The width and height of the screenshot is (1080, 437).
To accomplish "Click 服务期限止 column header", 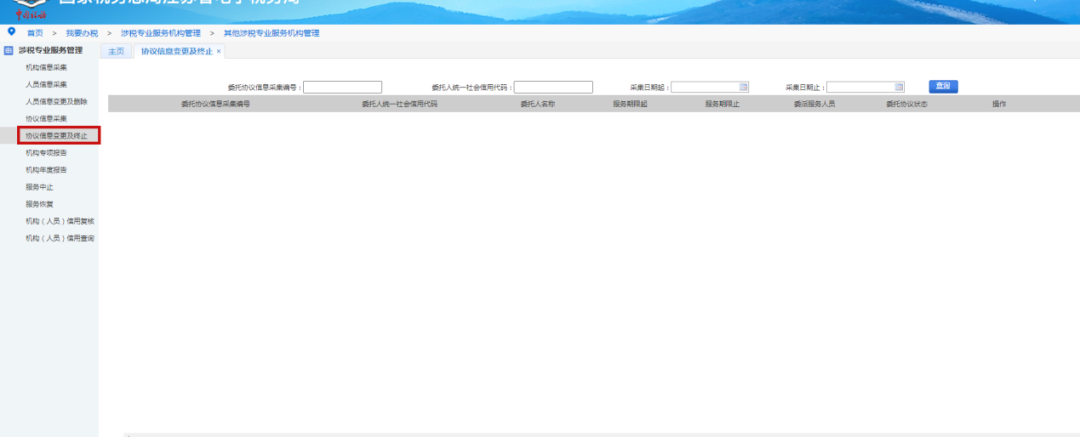I will point(722,104).
